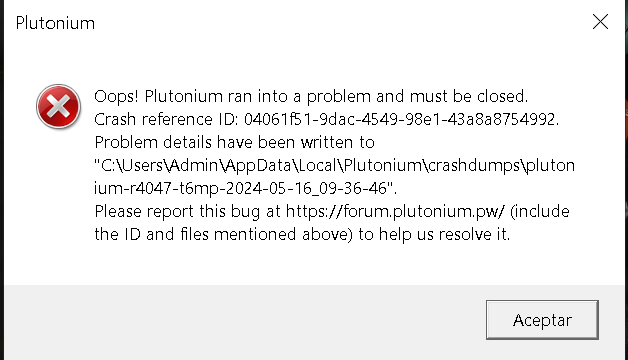The width and height of the screenshot is (628, 360).
Task: Click the forum.plutonium.pw URL text
Action: pyautogui.click(x=395, y=211)
